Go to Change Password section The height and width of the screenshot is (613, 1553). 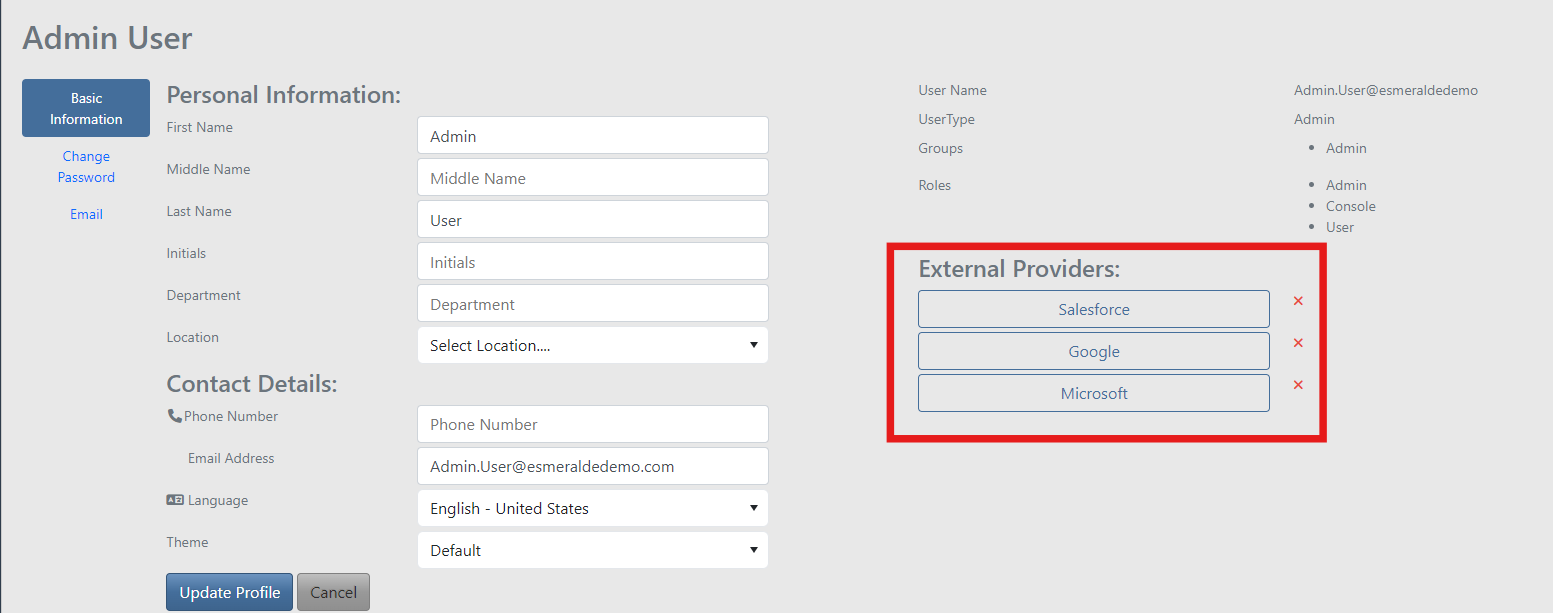click(86, 167)
